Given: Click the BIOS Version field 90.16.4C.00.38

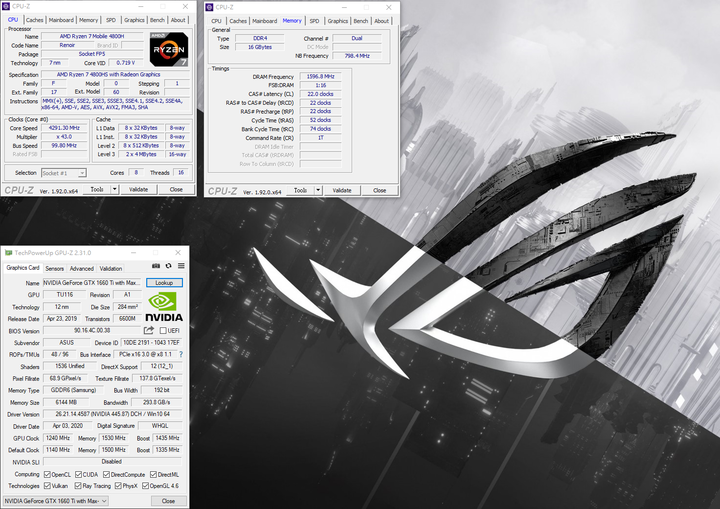Looking at the screenshot, I should [x=92, y=330].
